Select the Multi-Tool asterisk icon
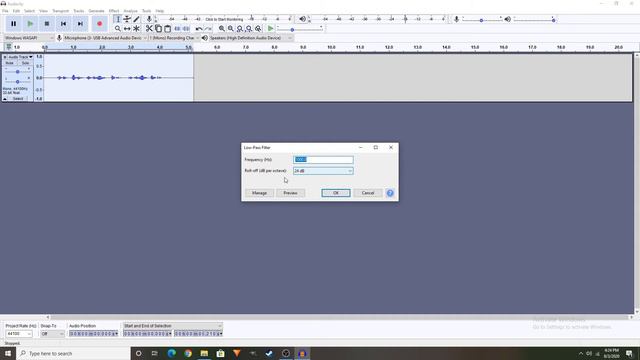 [x=136, y=29]
